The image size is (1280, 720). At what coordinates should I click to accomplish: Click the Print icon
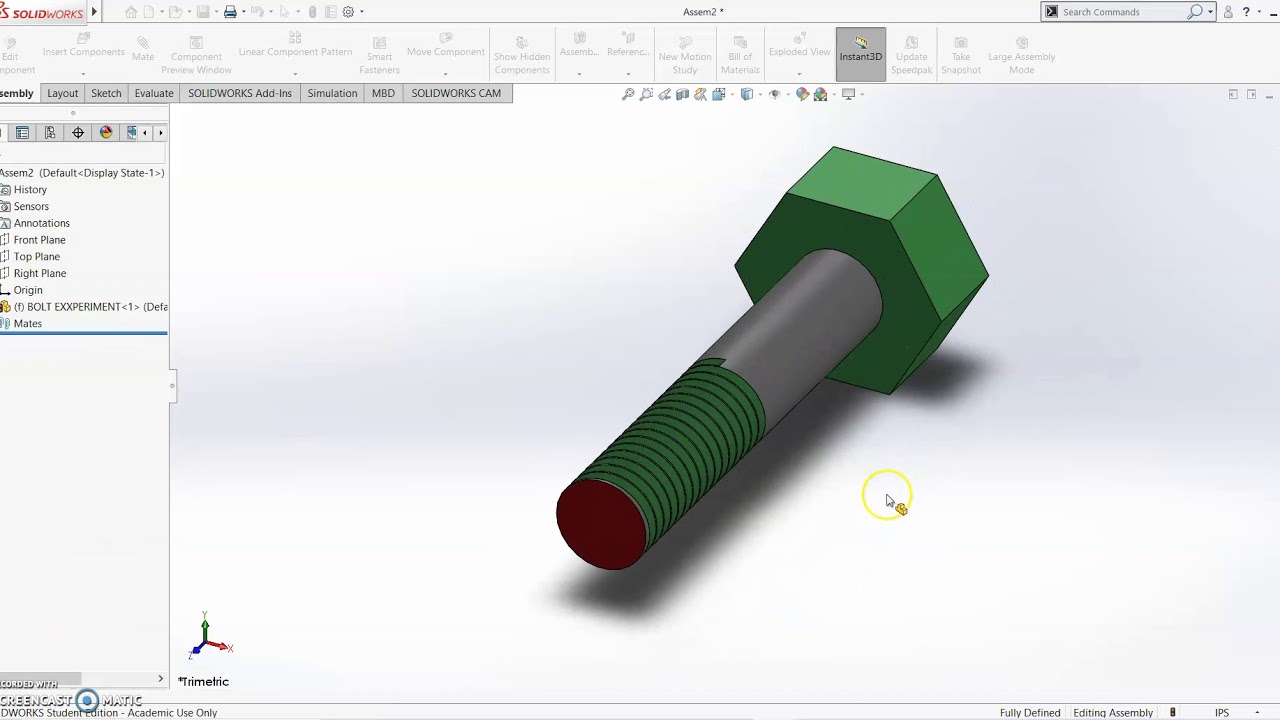pos(230,12)
